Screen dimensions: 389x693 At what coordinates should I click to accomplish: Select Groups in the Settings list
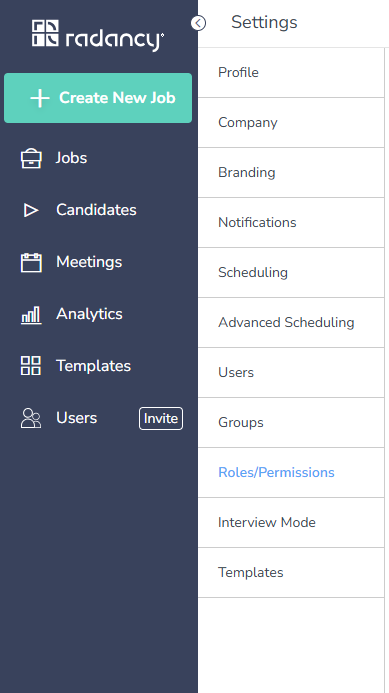pyautogui.click(x=291, y=422)
